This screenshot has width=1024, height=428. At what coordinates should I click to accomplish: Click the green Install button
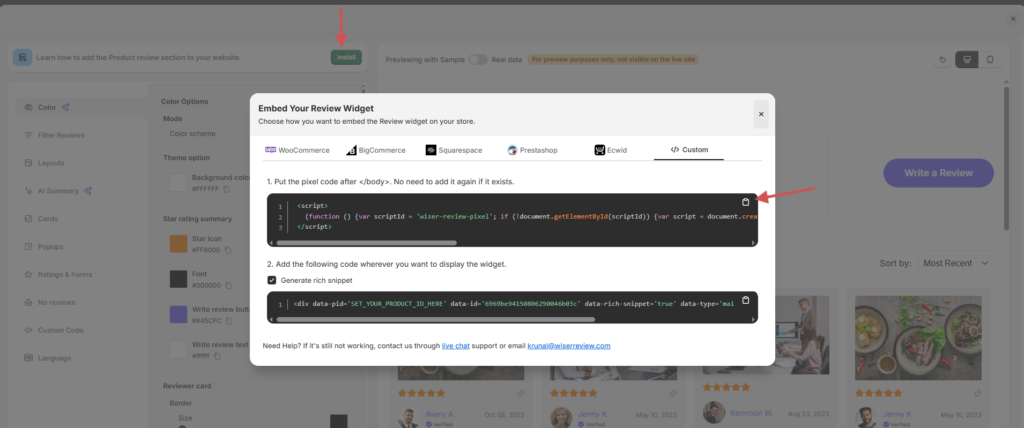click(x=346, y=57)
